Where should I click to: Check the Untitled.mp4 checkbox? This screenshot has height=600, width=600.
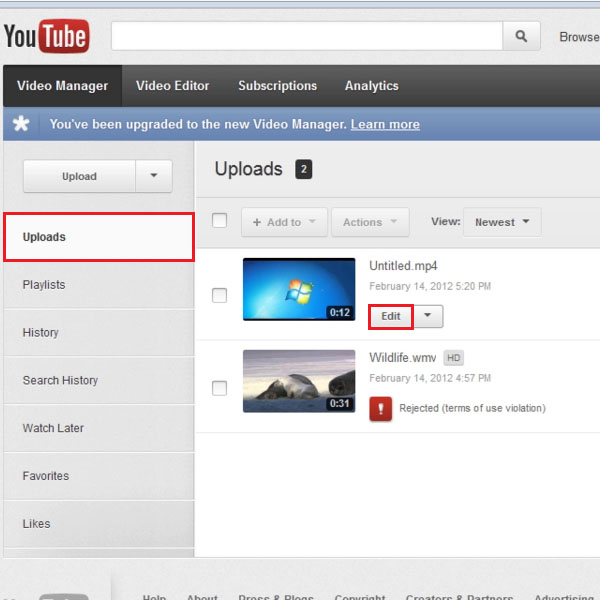[219, 295]
